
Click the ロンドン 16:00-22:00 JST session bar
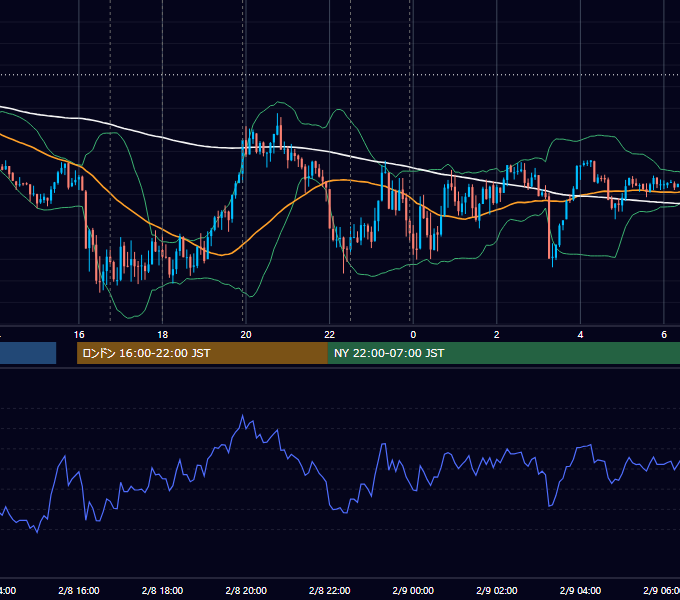tap(202, 353)
